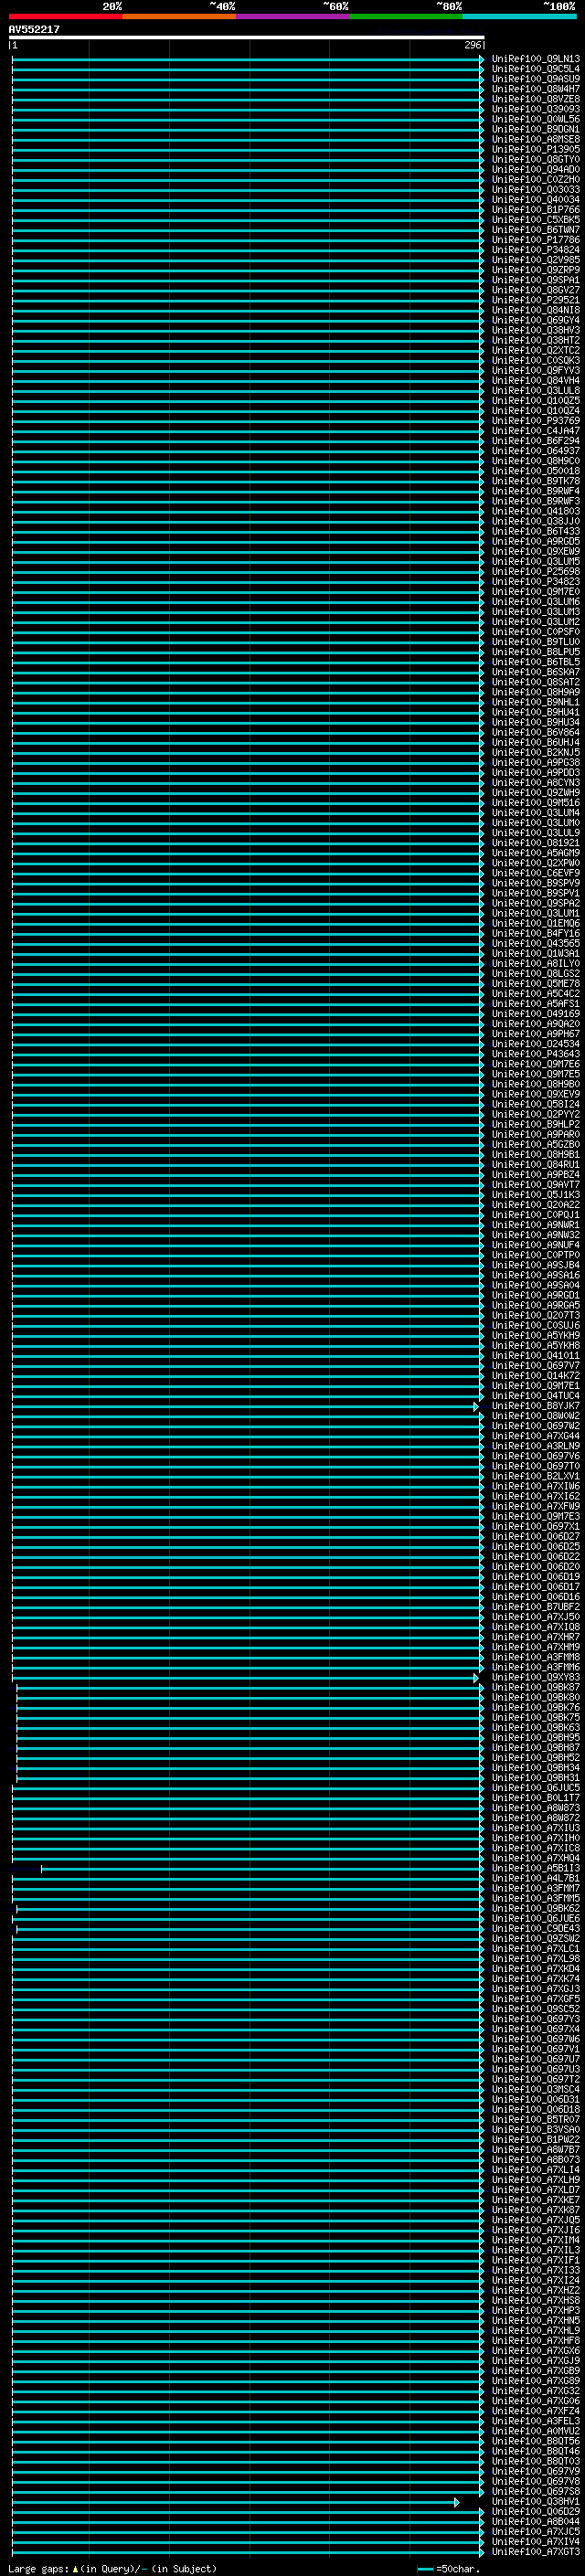Select the label UniRef100_Q38HV1

tap(536, 2501)
